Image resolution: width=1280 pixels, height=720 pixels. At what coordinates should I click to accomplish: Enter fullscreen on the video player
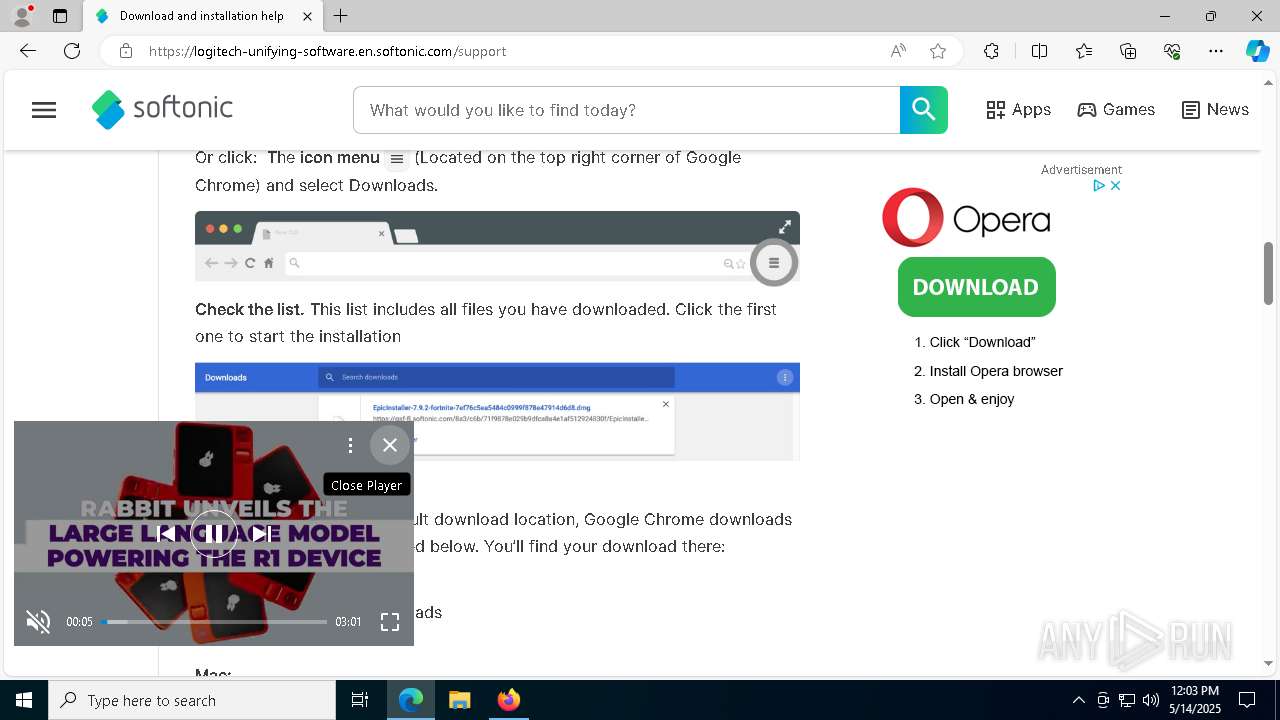click(390, 622)
